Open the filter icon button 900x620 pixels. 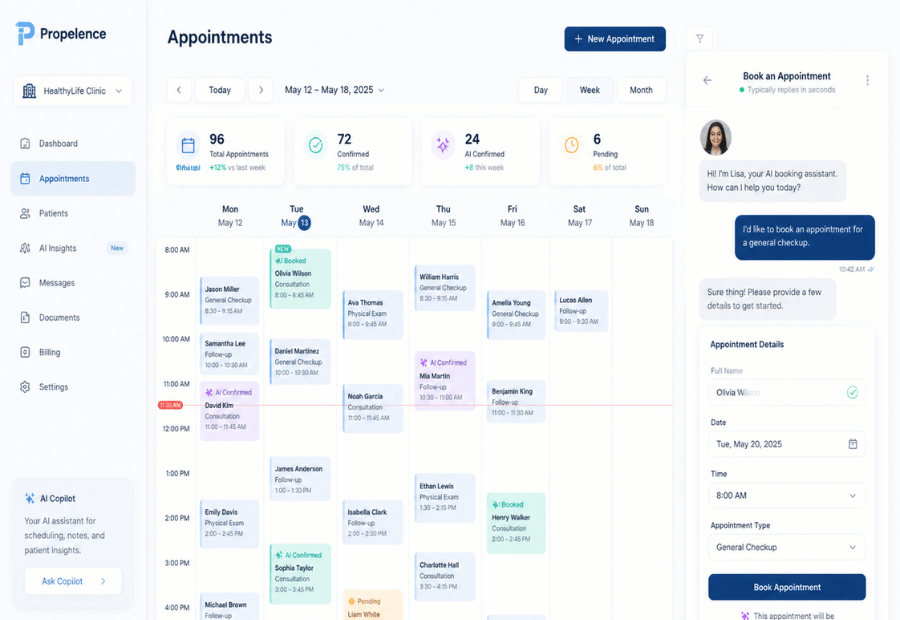click(700, 38)
